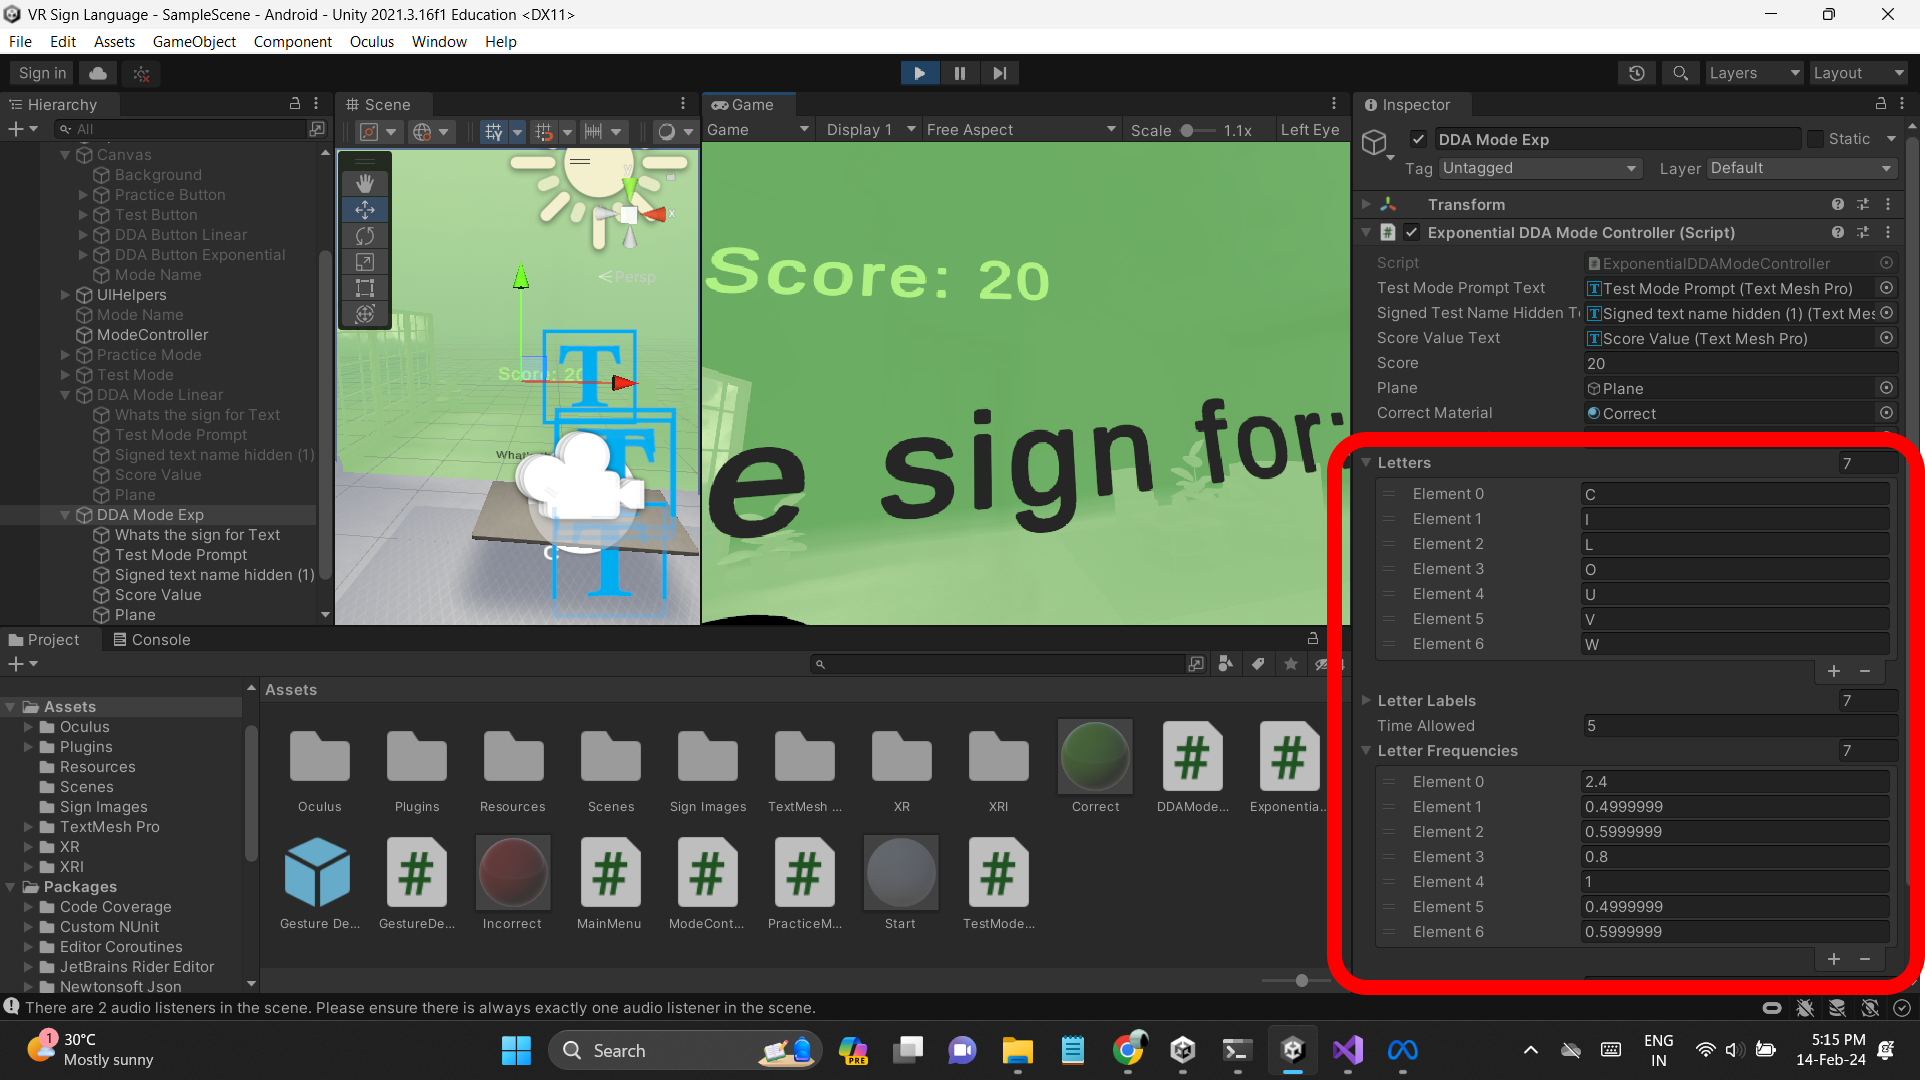Viewport: 1925px width, 1080px height.
Task: Open the Unity cloud services icon
Action: pyautogui.click(x=98, y=73)
